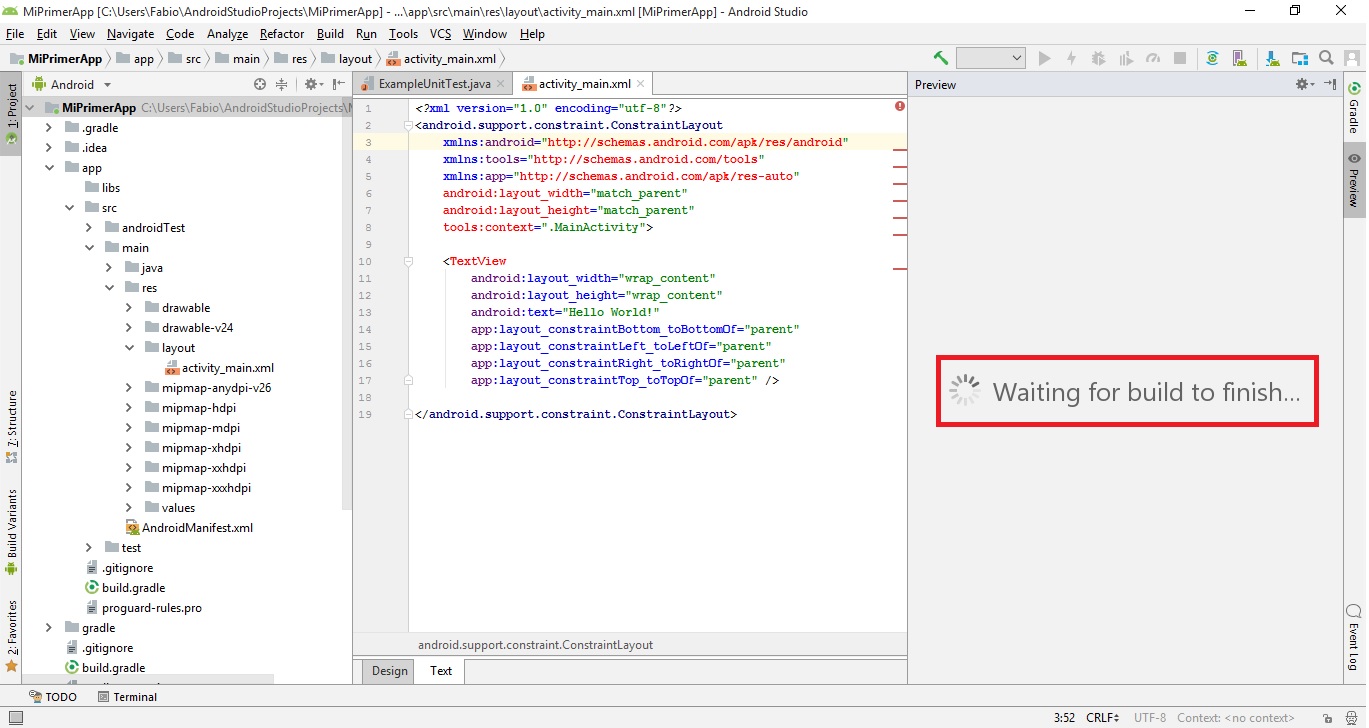1369x728 pixels.
Task: Select activity_main.xml in the project tree
Action: [220, 368]
